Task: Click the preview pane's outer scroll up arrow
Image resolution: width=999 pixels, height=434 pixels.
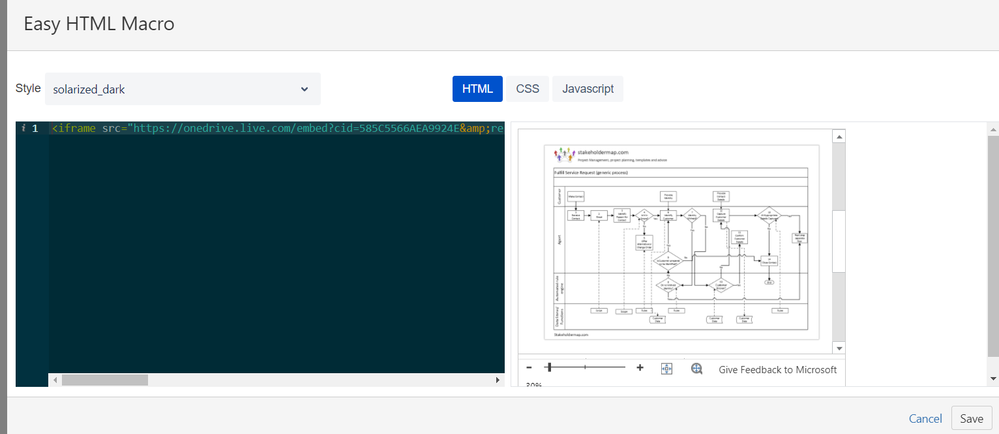Action: pos(993,129)
